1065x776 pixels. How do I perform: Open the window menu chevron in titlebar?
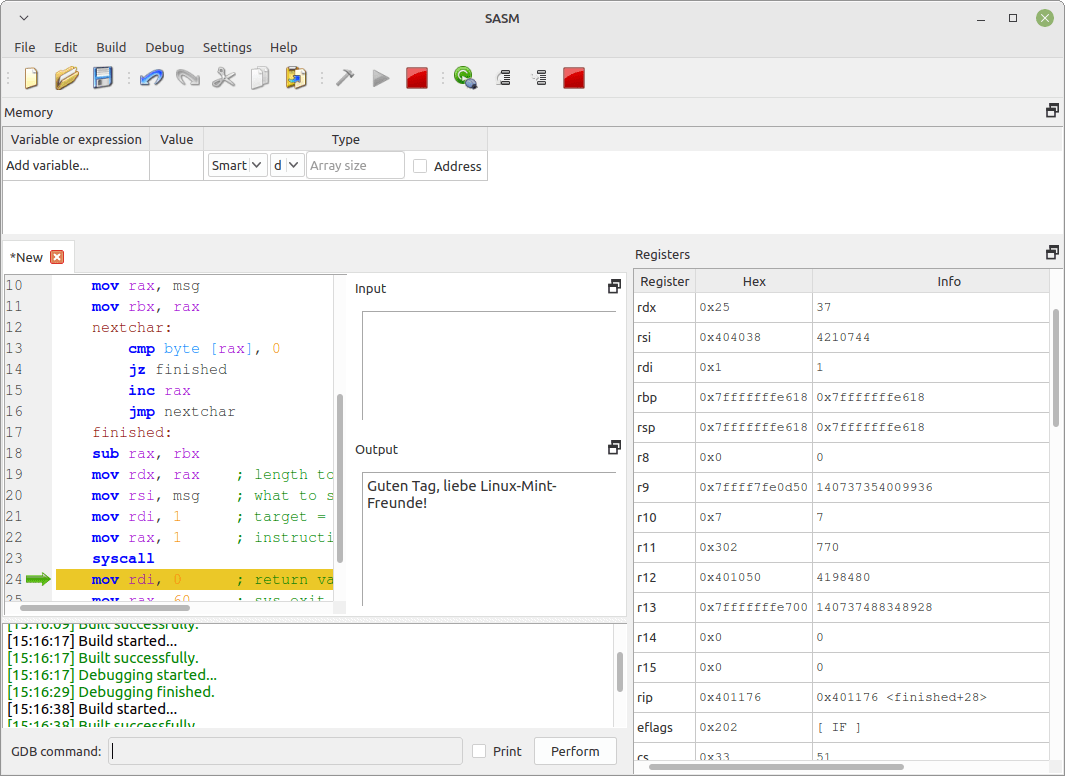coord(23,17)
